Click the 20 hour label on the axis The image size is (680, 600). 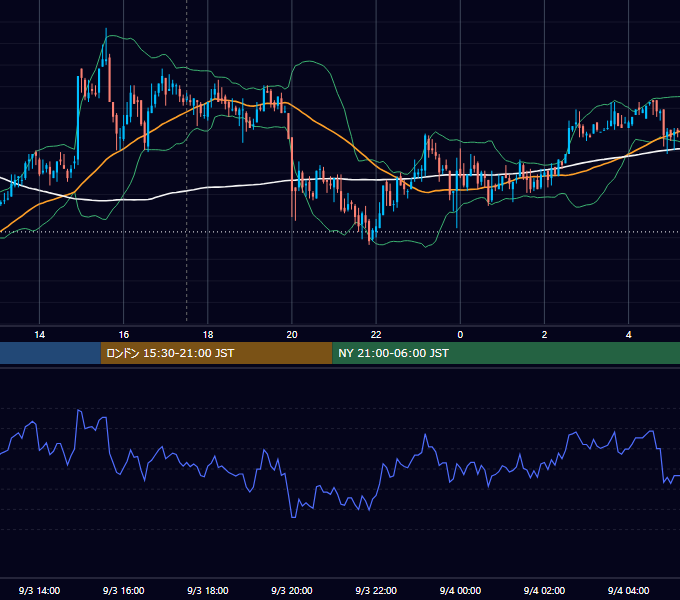click(x=292, y=335)
